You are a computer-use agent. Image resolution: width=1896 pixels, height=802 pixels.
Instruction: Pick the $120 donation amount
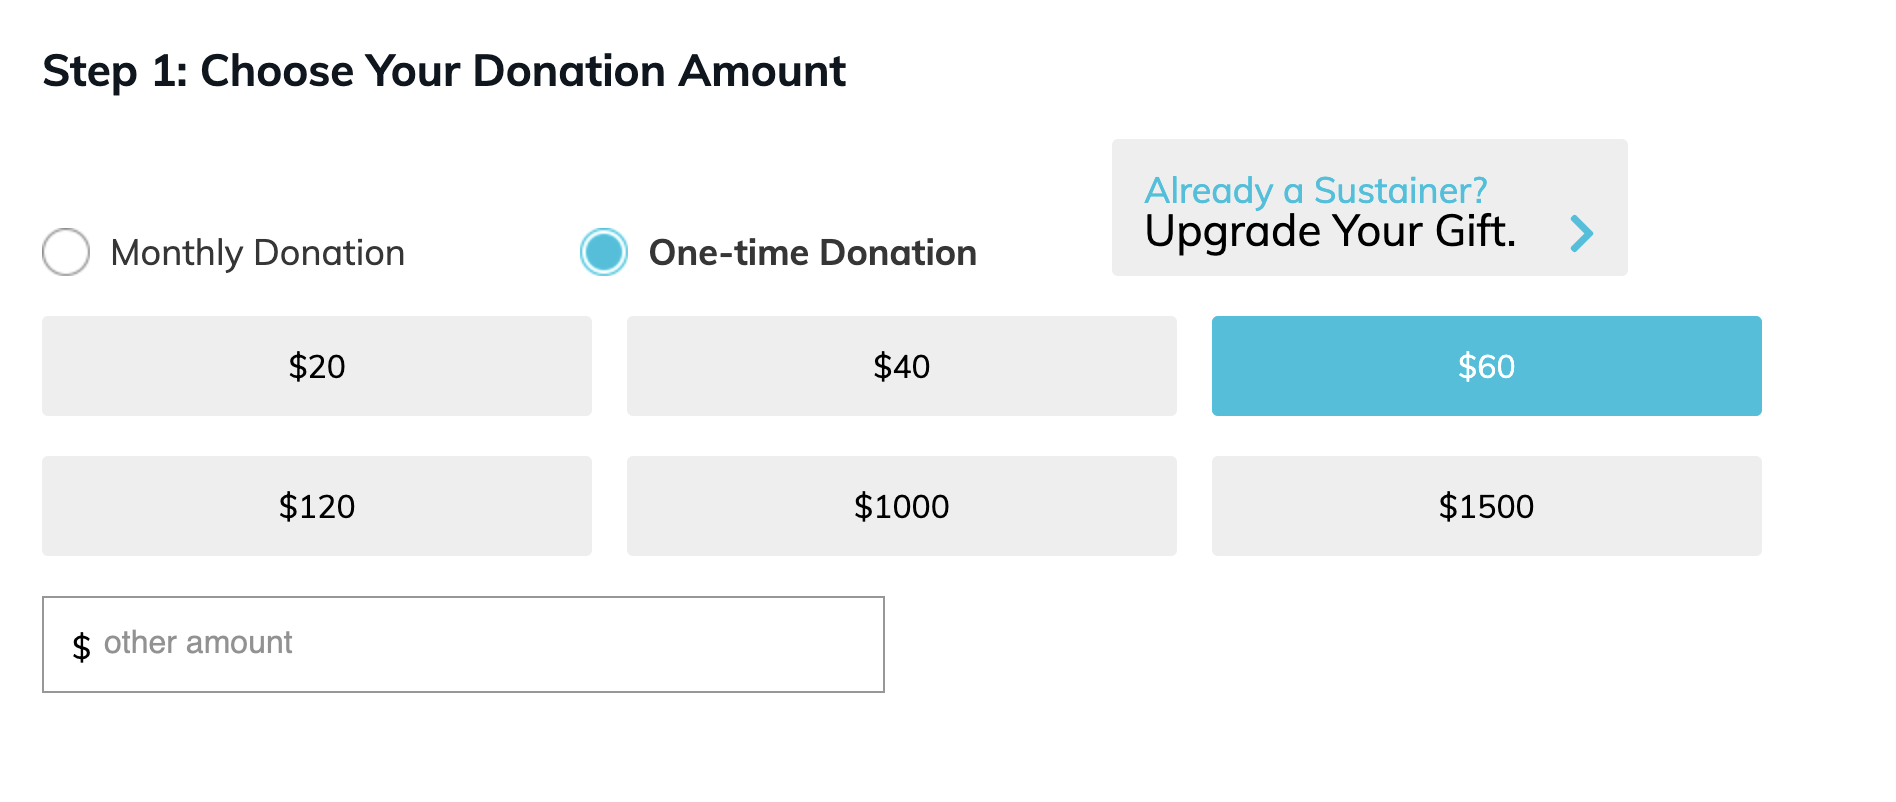point(316,506)
